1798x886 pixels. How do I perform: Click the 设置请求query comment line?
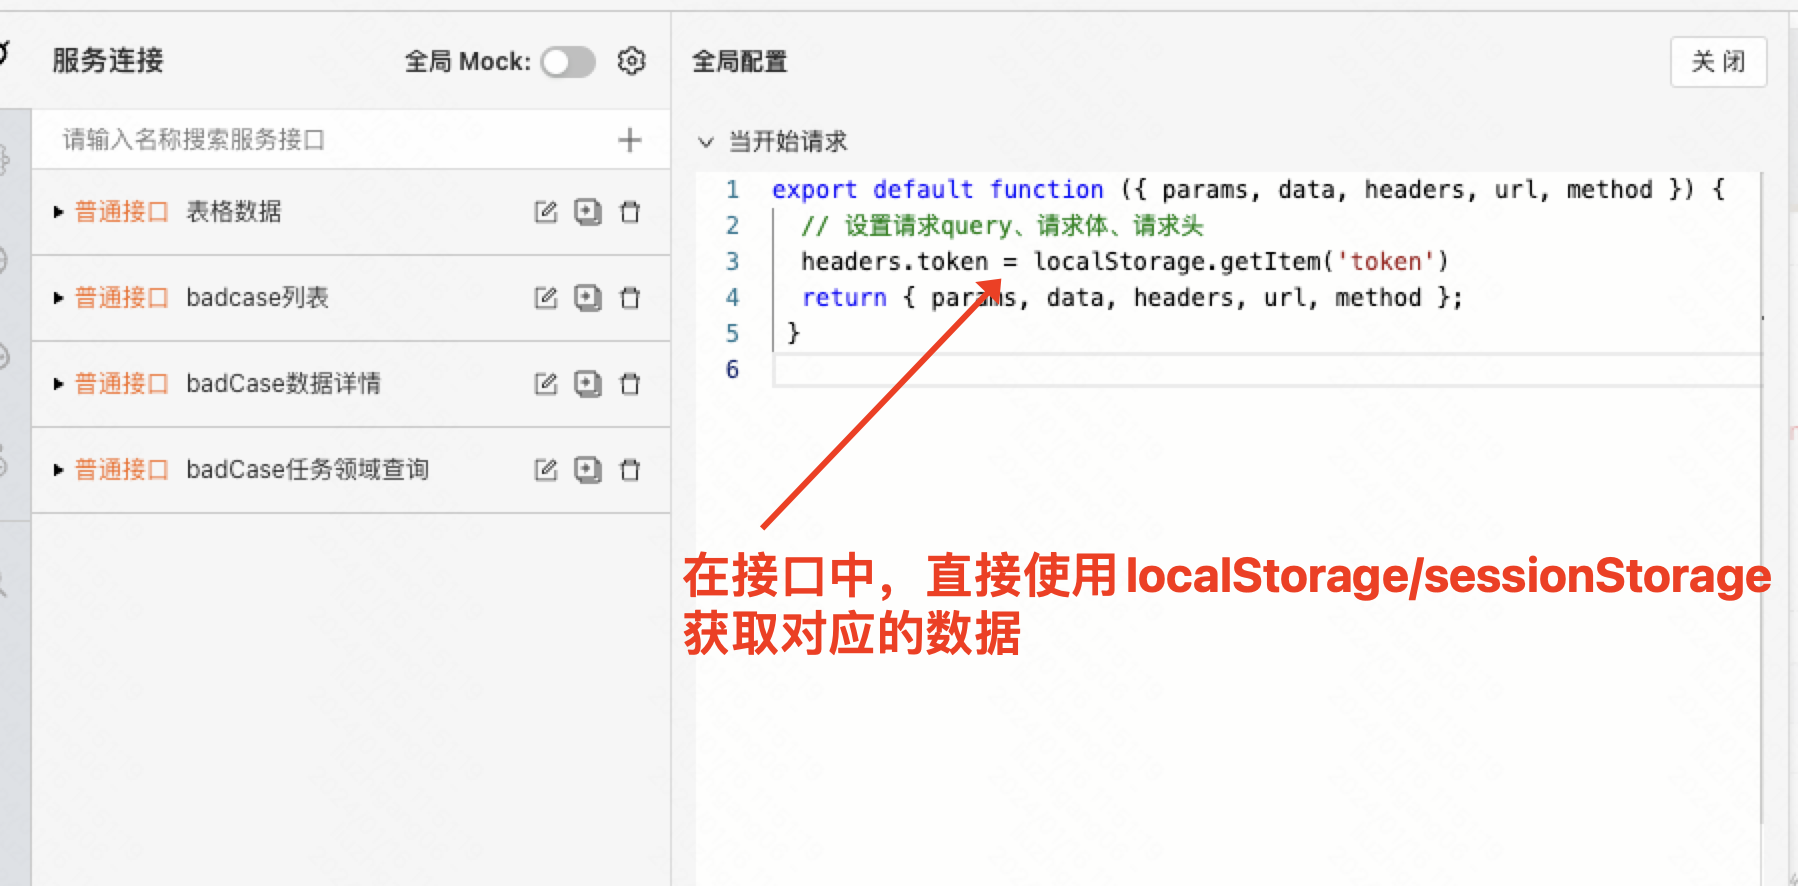(x=1002, y=226)
